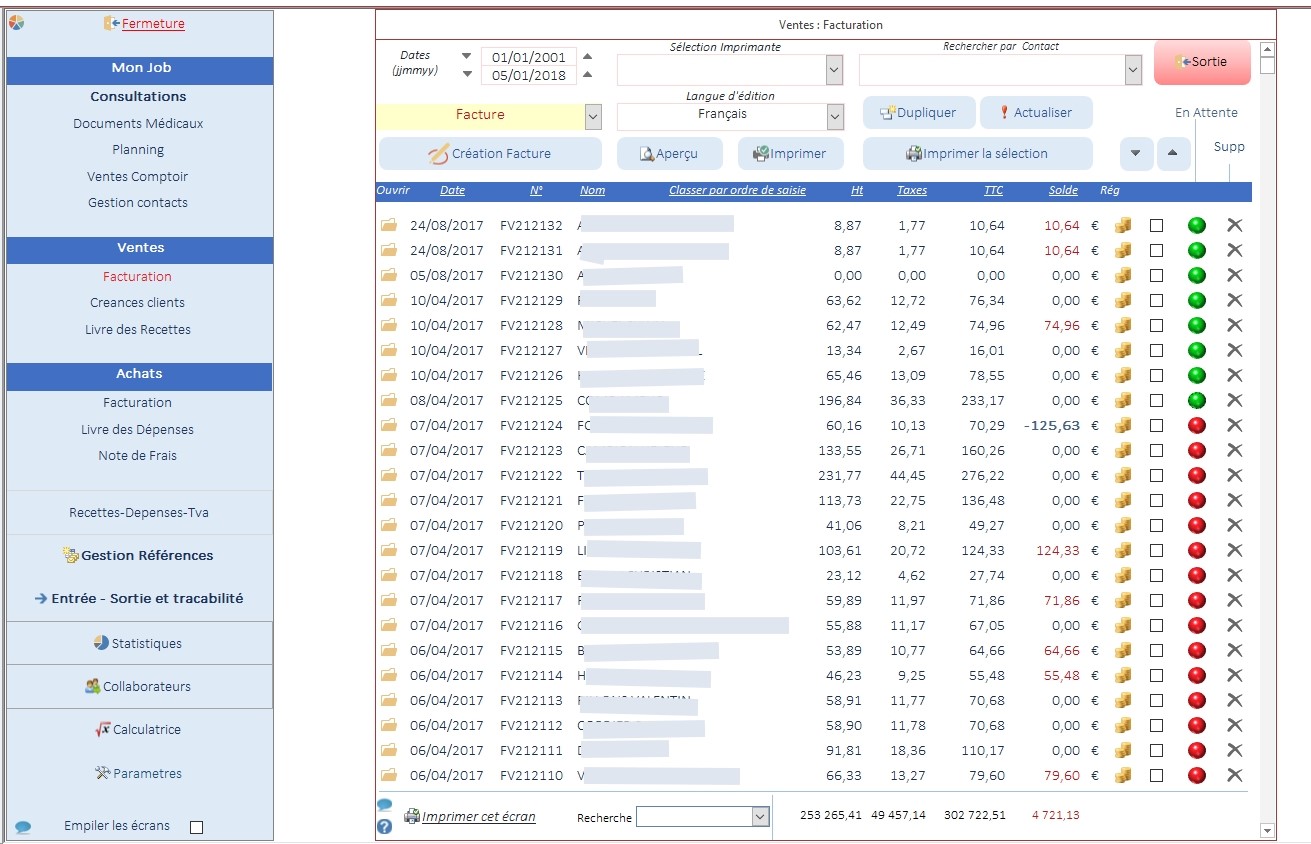Viewport: 1311px width, 844px height.
Task: Open Rechercher par Contact dropdown
Action: 1133,70
